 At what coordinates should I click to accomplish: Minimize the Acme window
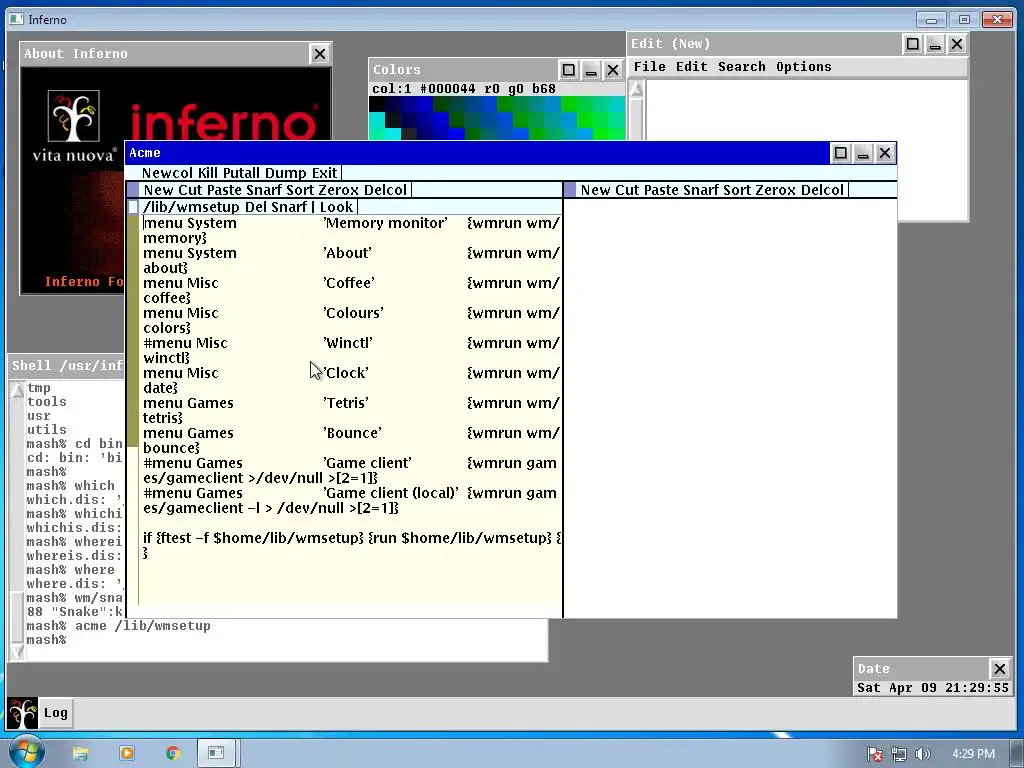coord(863,153)
